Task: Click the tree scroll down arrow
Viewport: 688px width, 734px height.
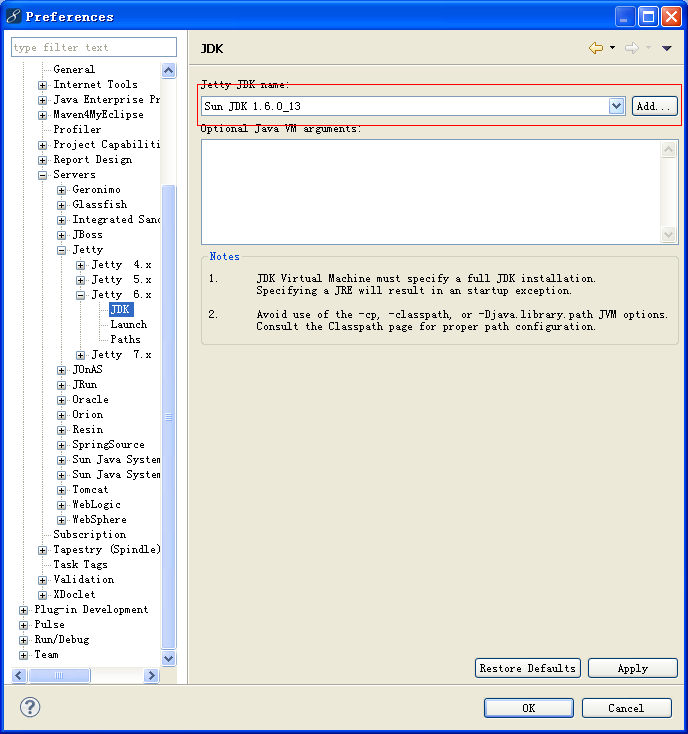Action: coord(168,658)
